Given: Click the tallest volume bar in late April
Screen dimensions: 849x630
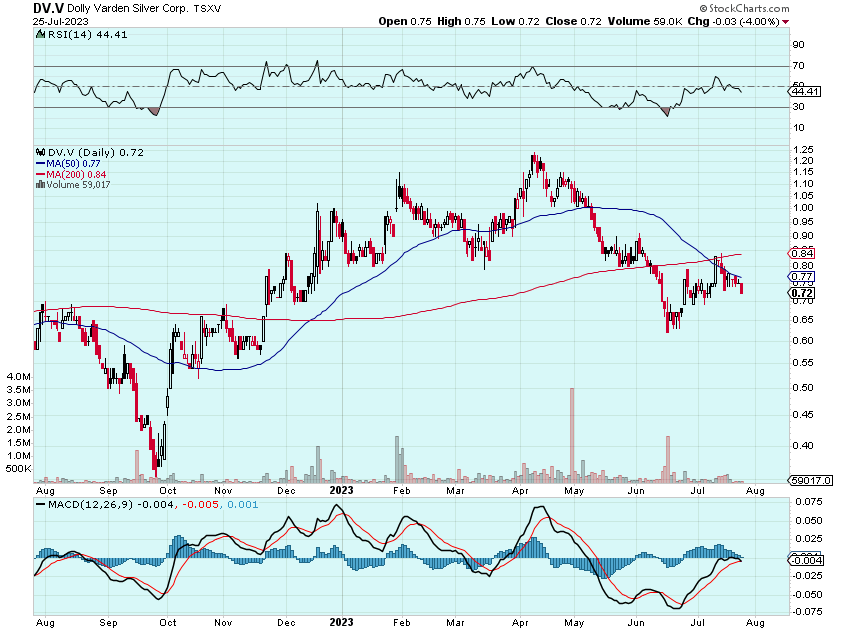Looking at the screenshot, I should [572, 435].
